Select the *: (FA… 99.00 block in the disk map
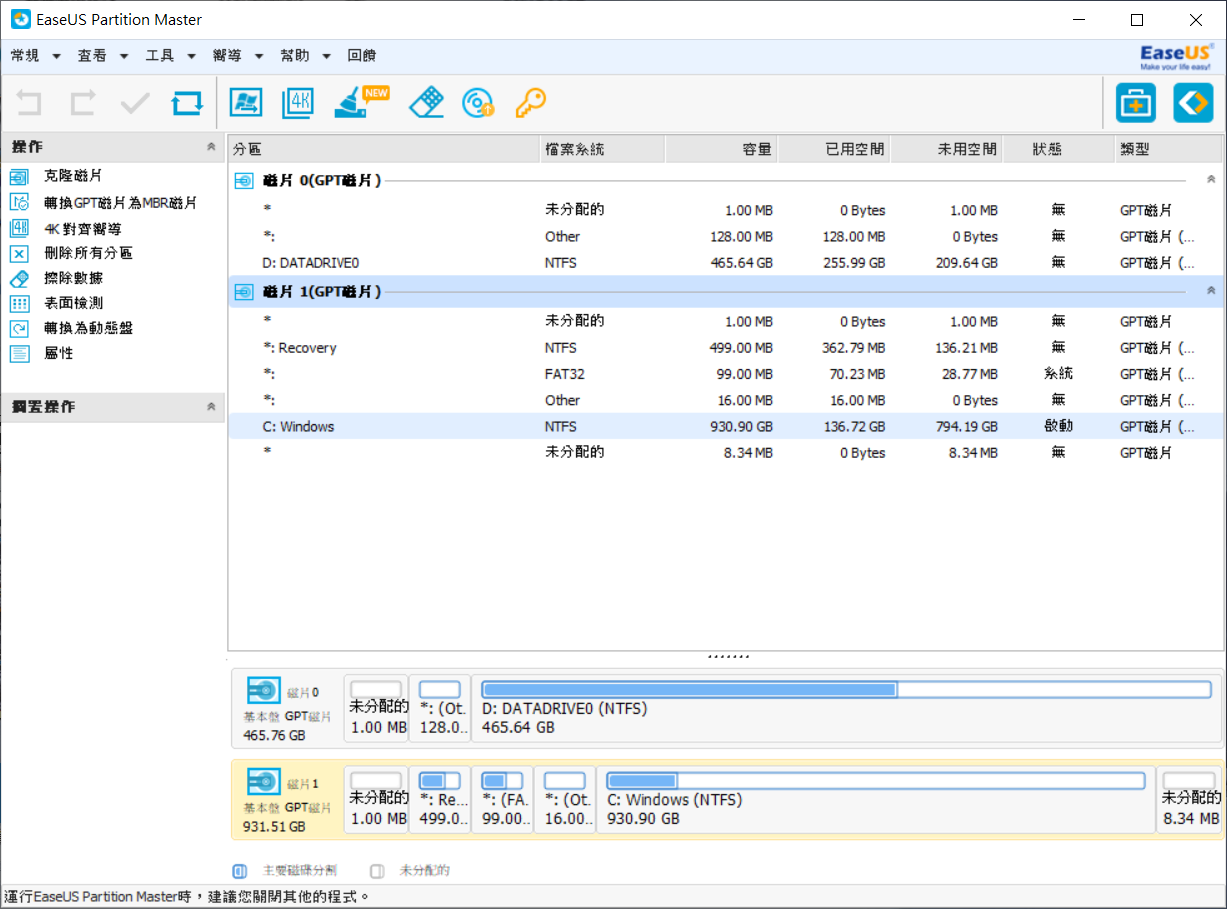Image resolution: width=1227 pixels, height=909 pixels. click(503, 800)
